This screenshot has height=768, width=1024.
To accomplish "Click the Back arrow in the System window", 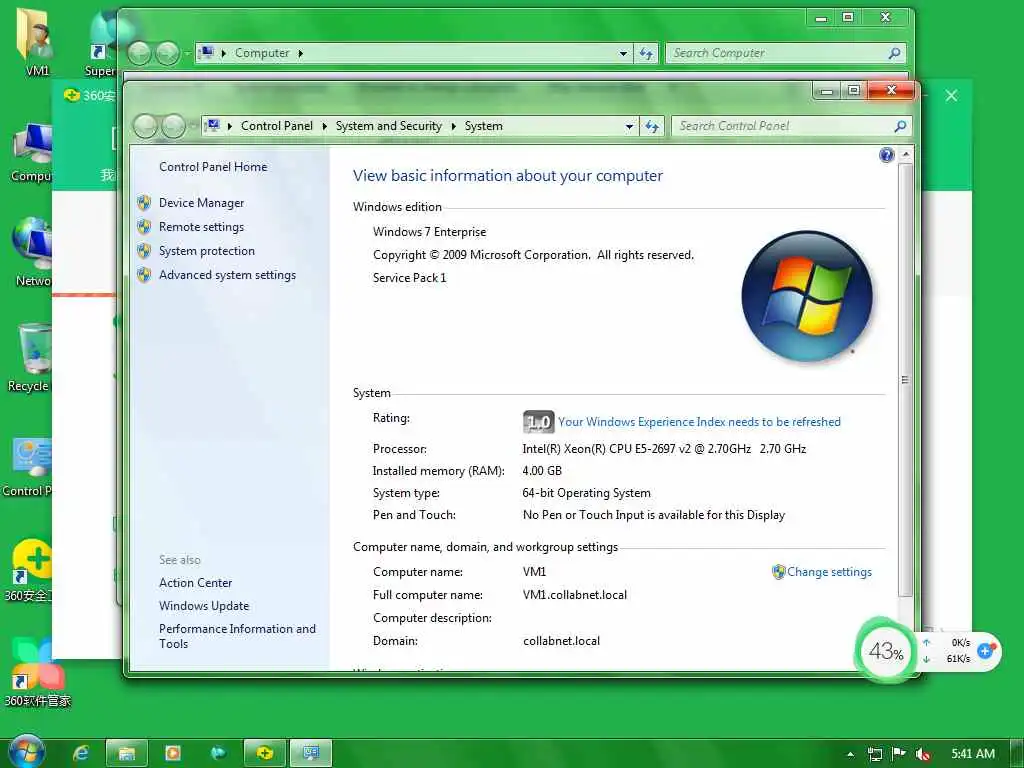I will click(145, 126).
